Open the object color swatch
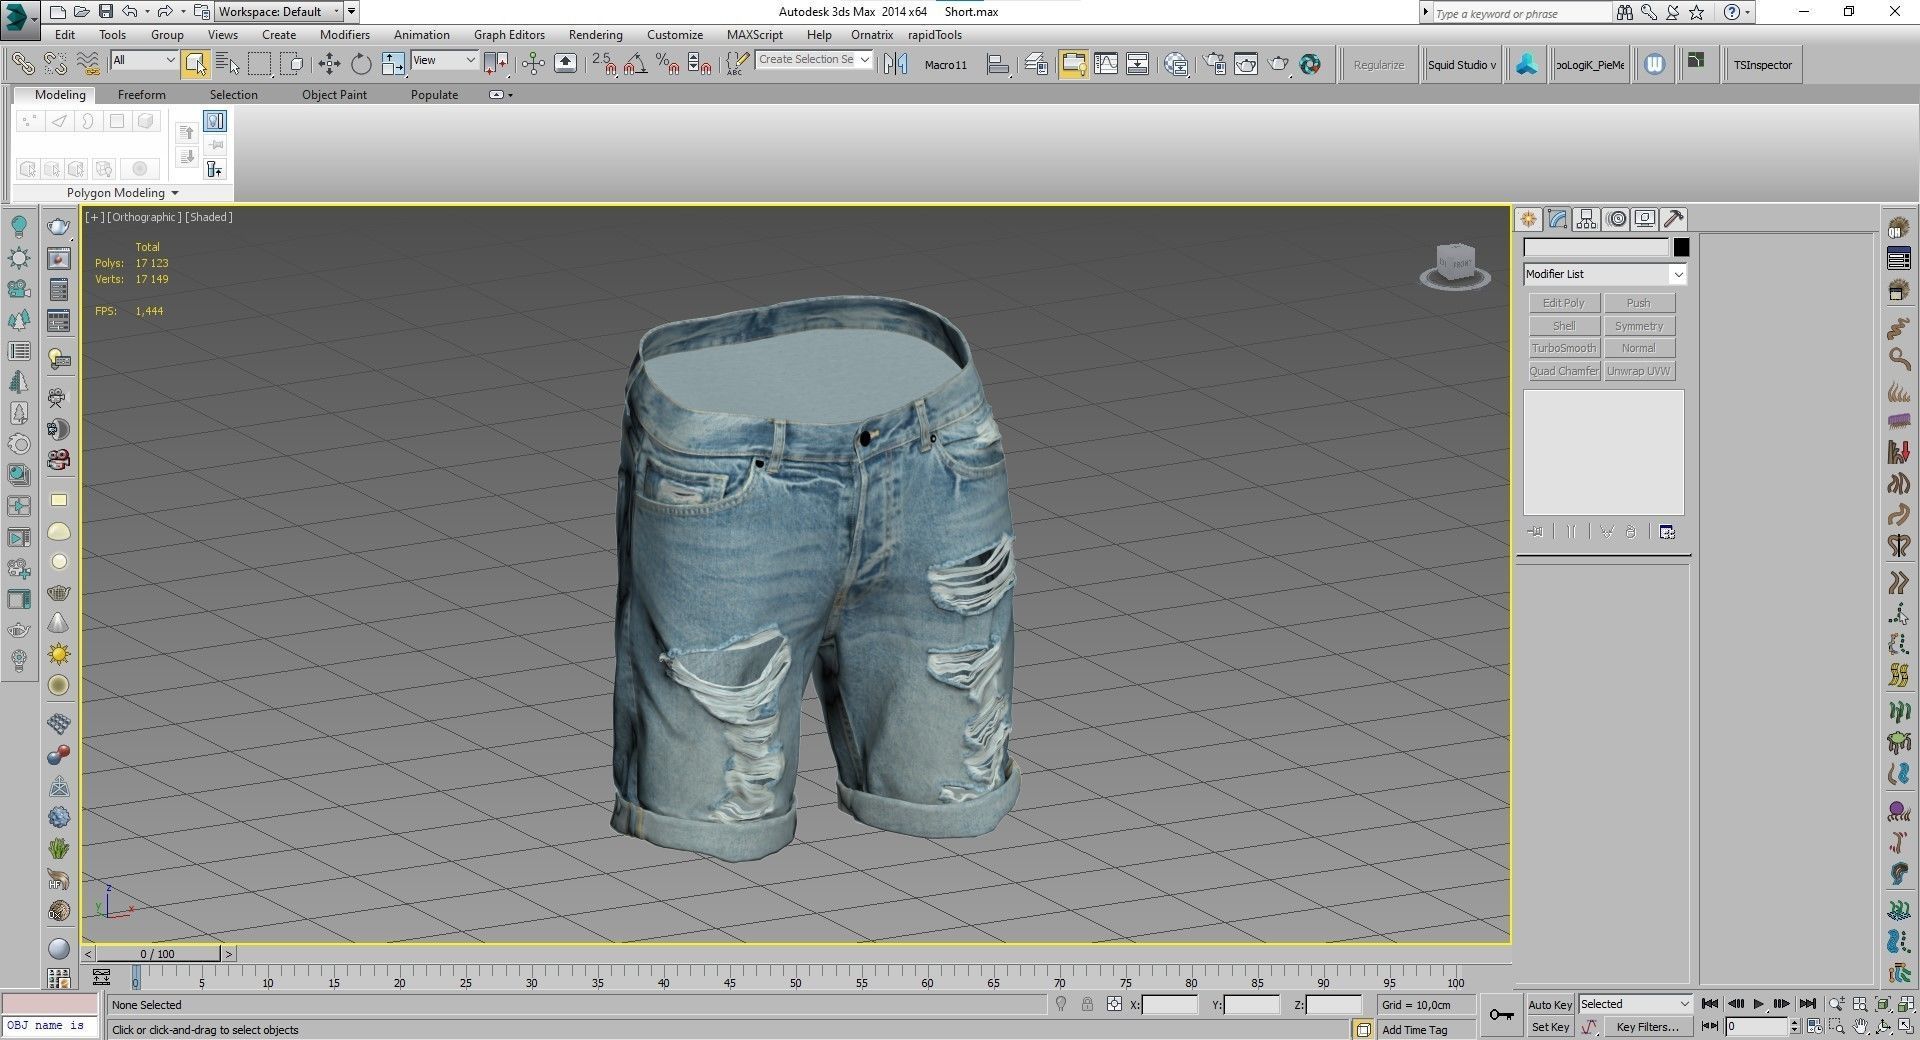Image resolution: width=1920 pixels, height=1040 pixels. pyautogui.click(x=1681, y=248)
